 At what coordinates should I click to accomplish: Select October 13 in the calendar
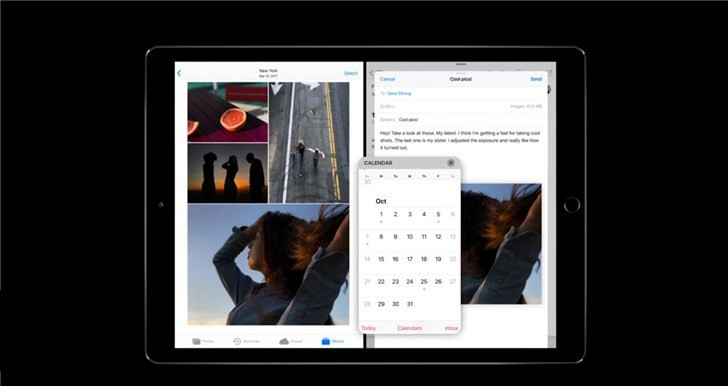point(453,237)
